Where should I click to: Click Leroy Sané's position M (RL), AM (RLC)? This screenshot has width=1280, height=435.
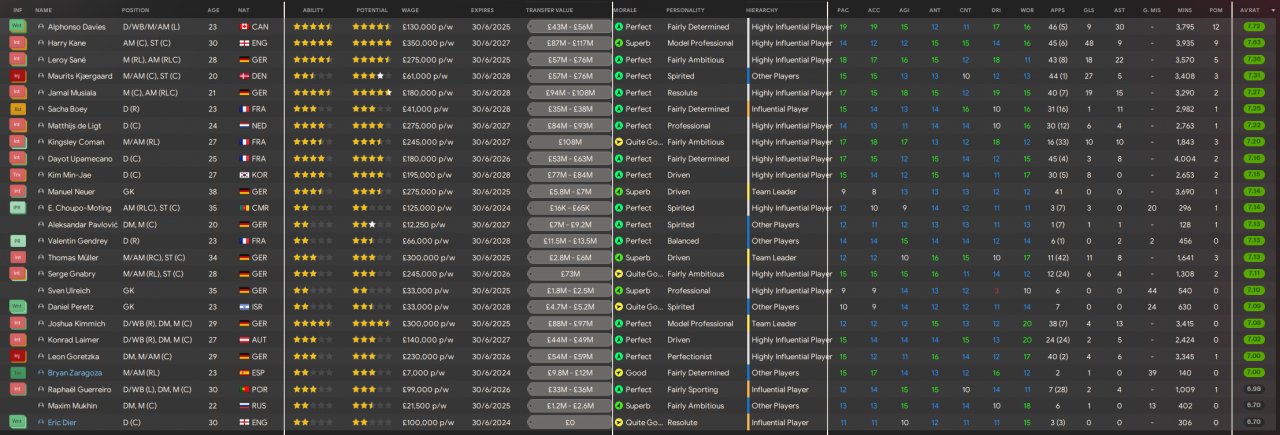[152, 60]
